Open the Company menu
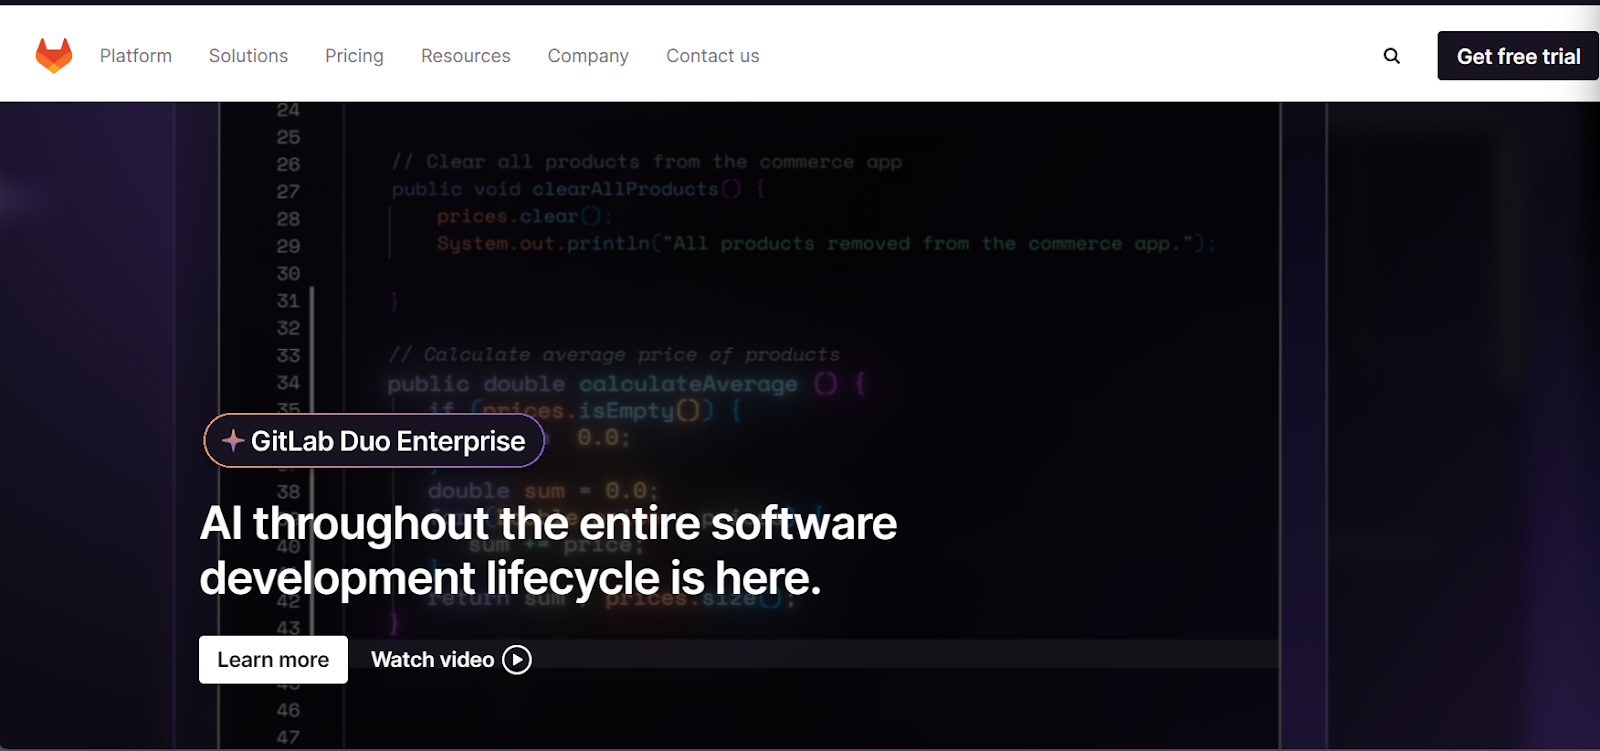 588,56
